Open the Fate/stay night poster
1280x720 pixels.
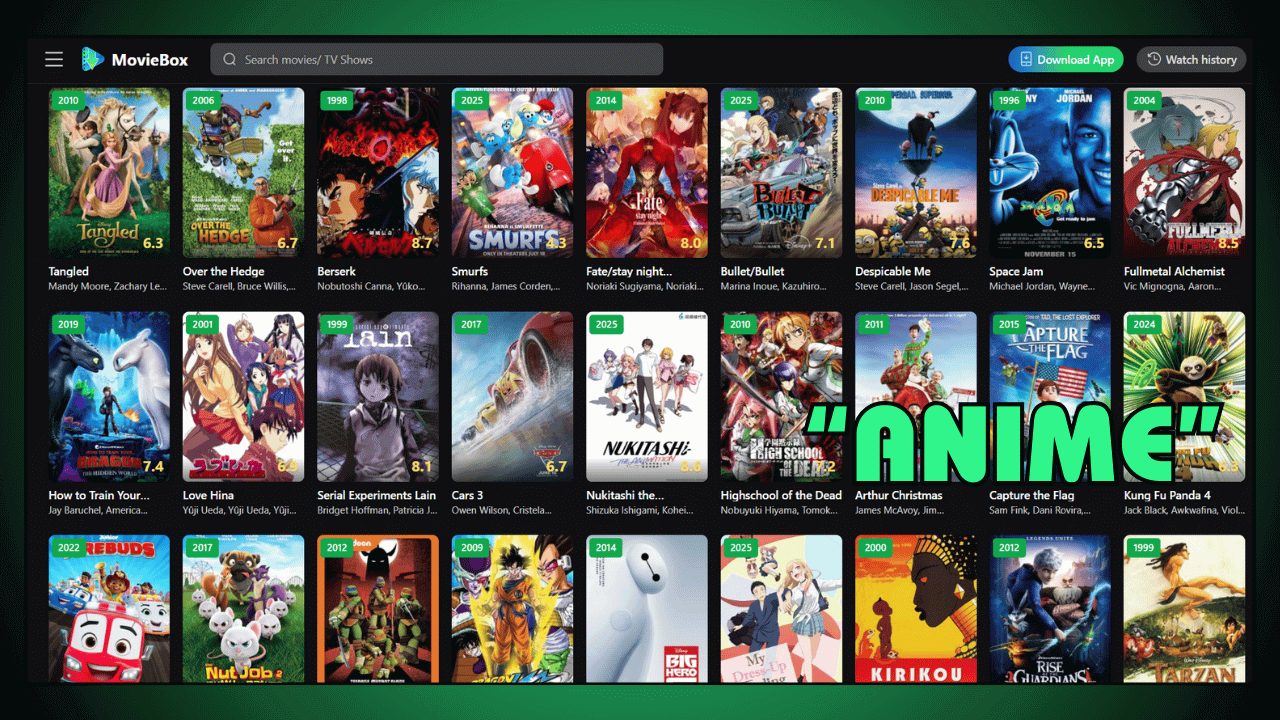pyautogui.click(x=647, y=173)
